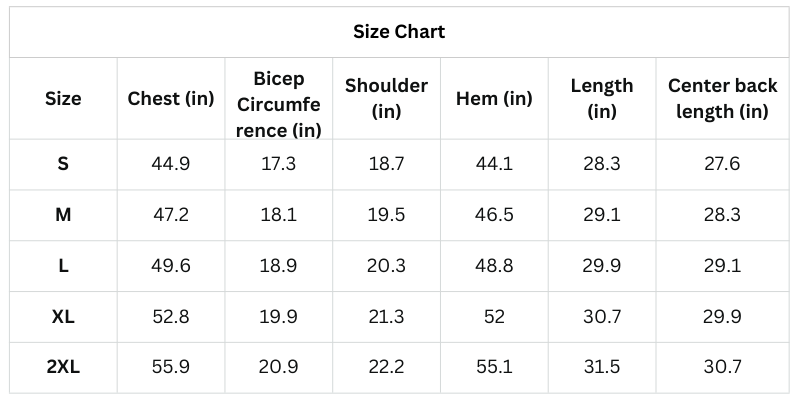The height and width of the screenshot is (400, 800).
Task: Select the Hem (in) column header
Action: tap(494, 98)
